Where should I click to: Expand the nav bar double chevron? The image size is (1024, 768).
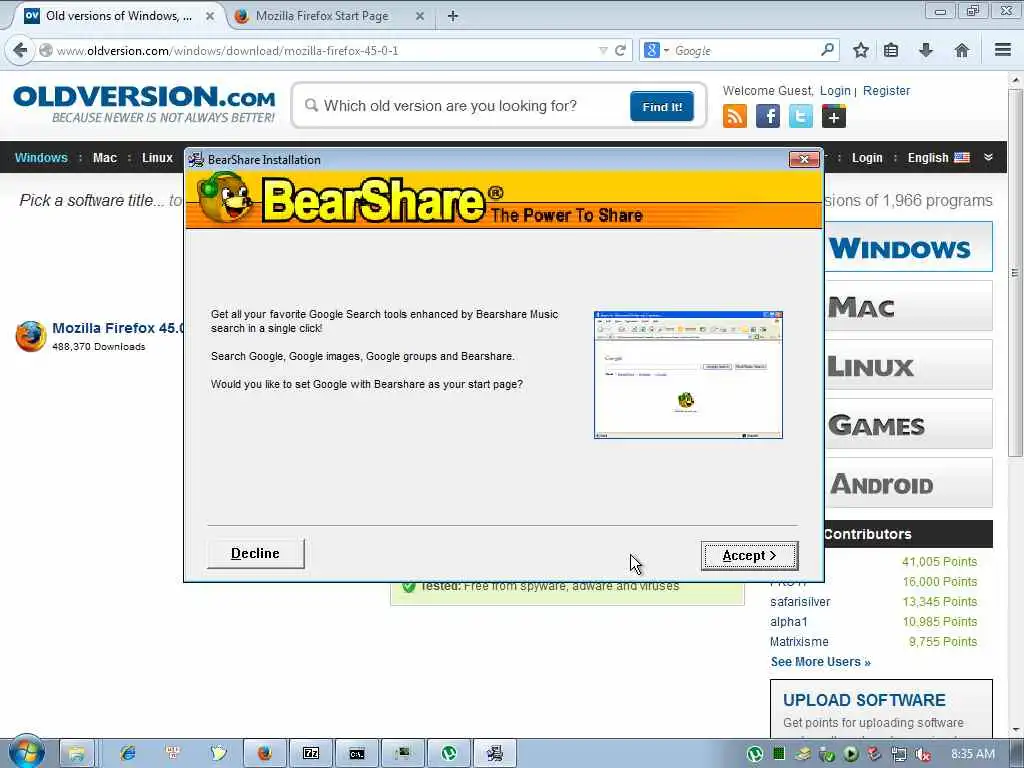[988, 157]
